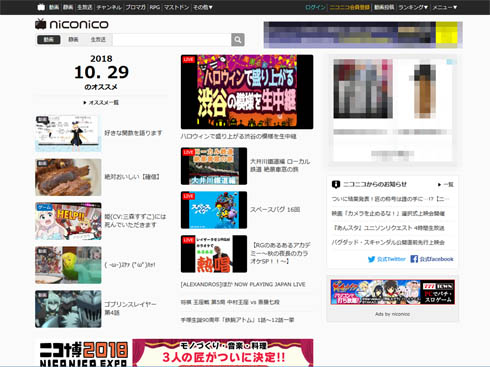Image resolution: width=490 pixels, height=367 pixels.
Task: Open the 3人の匠がついに決定 banner
Action: [223, 353]
